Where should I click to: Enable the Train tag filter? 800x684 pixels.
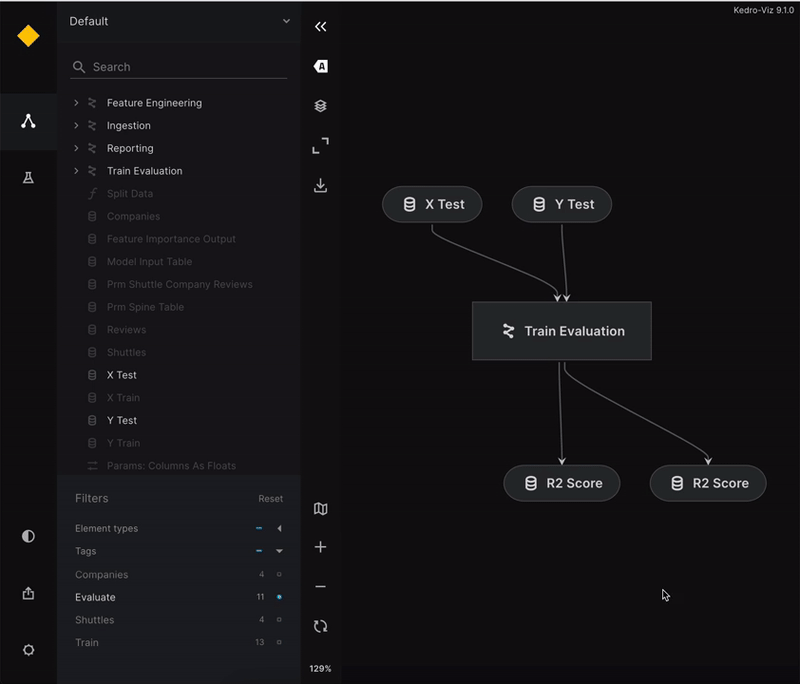click(279, 642)
